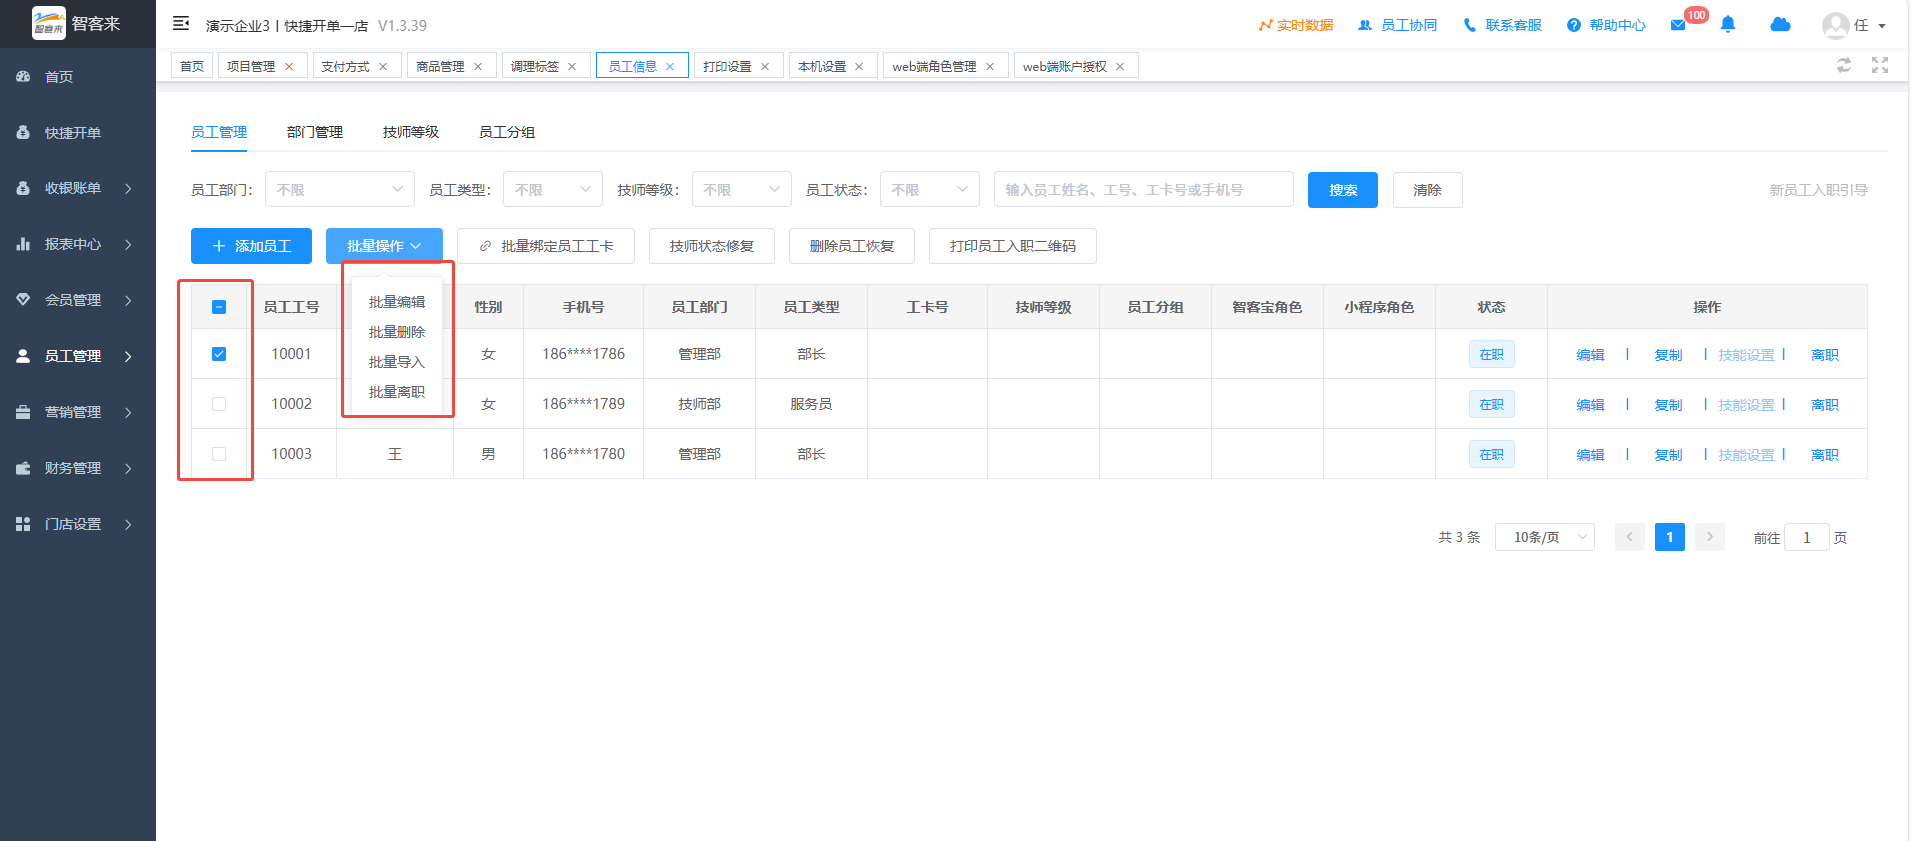Click the employee search input field
The image size is (1911, 841).
1144,189
